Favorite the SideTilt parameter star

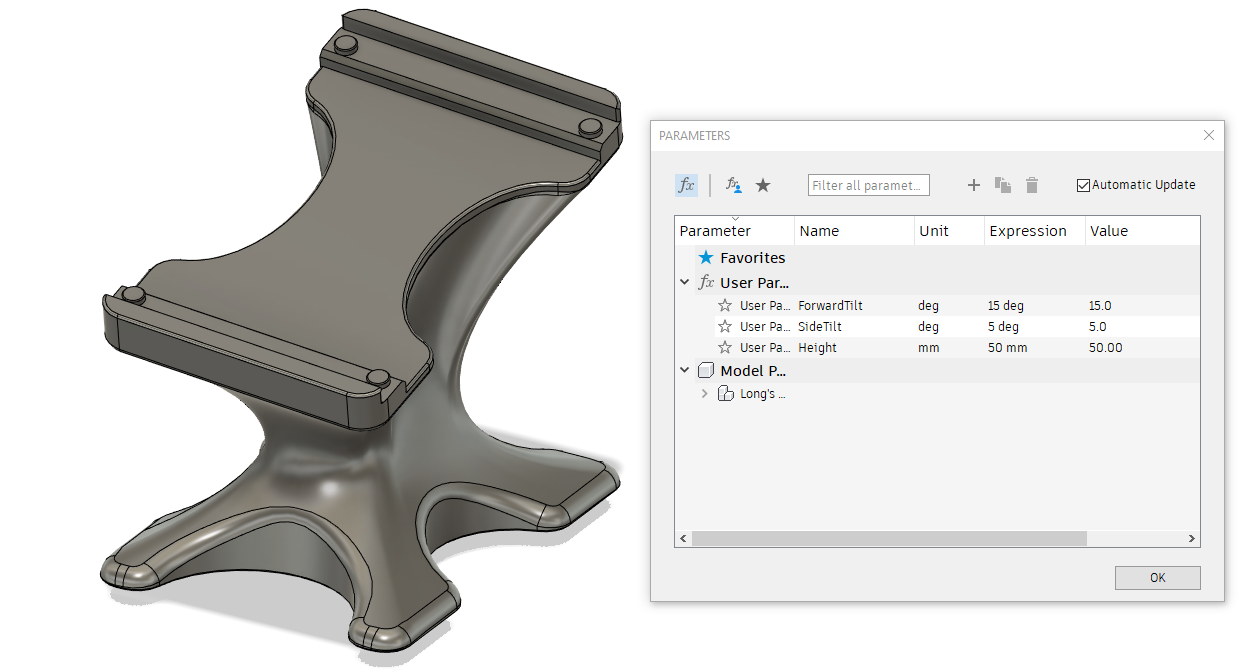[725, 327]
